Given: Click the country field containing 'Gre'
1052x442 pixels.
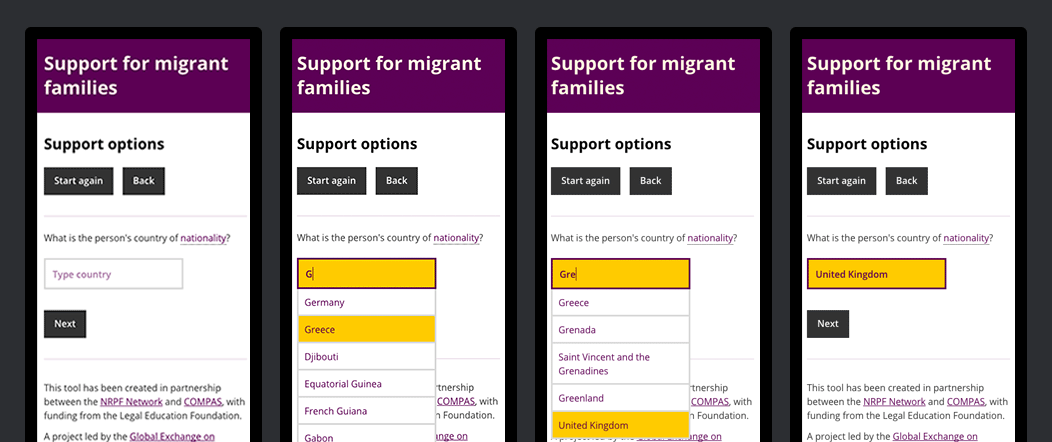Looking at the screenshot, I should pyautogui.click(x=620, y=274).
